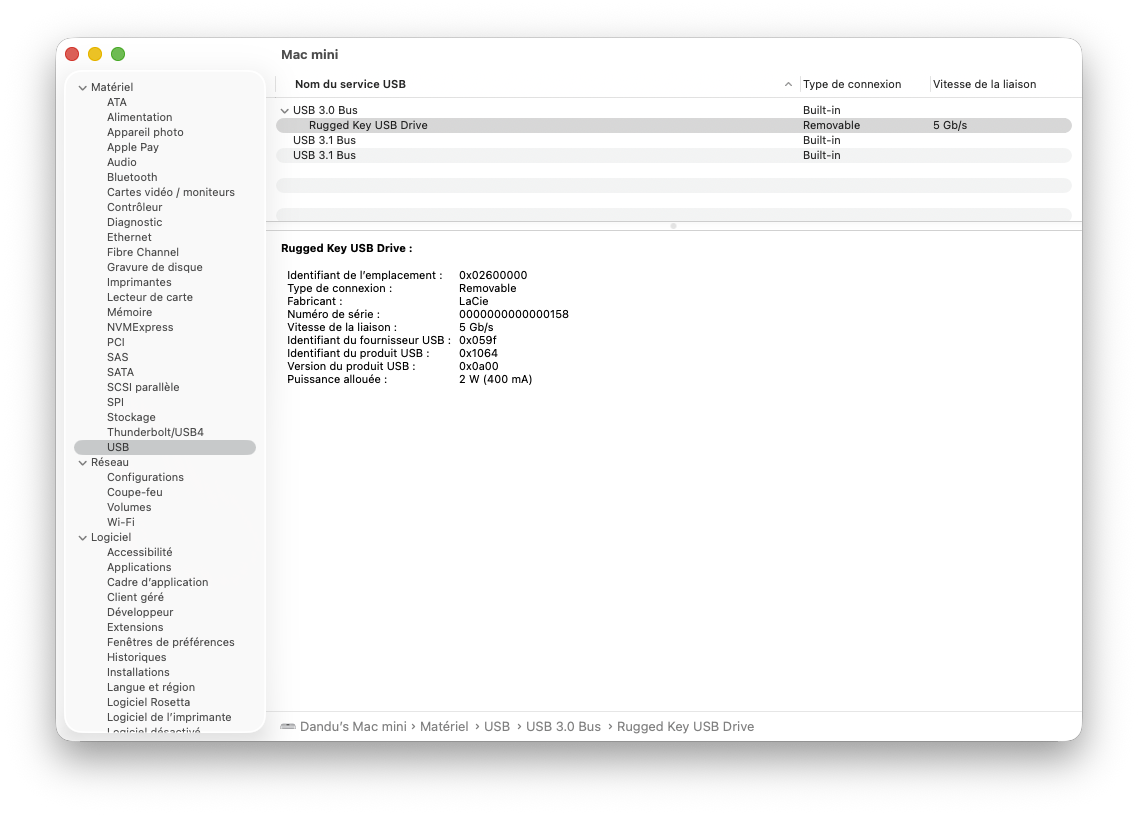
Task: Select Applications under Logiciel
Action: [x=139, y=567]
